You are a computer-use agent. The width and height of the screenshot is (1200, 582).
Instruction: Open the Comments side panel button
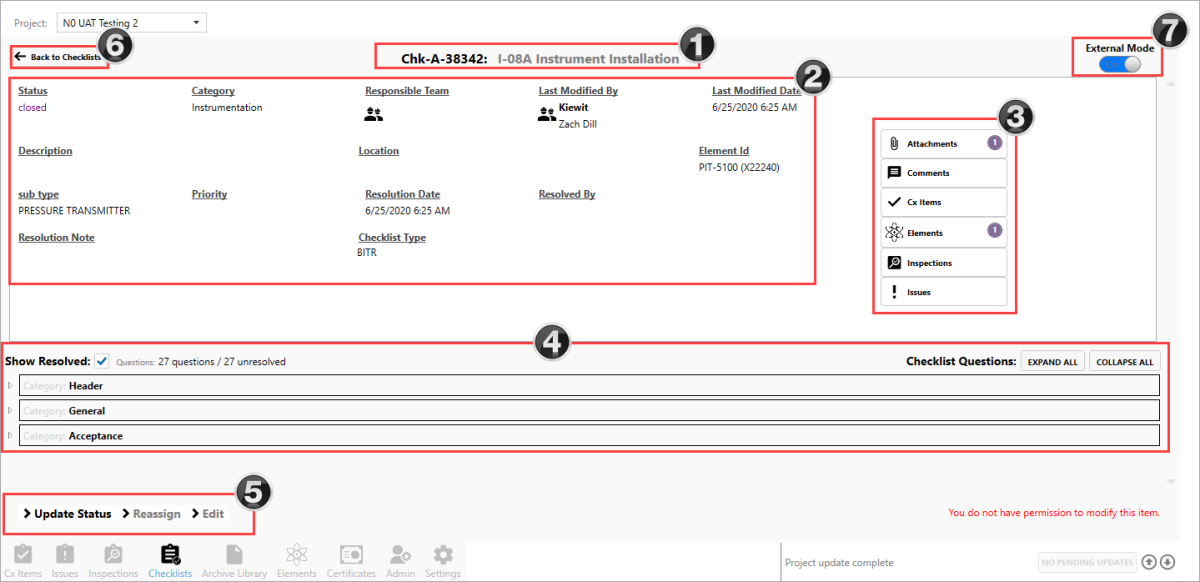[943, 173]
